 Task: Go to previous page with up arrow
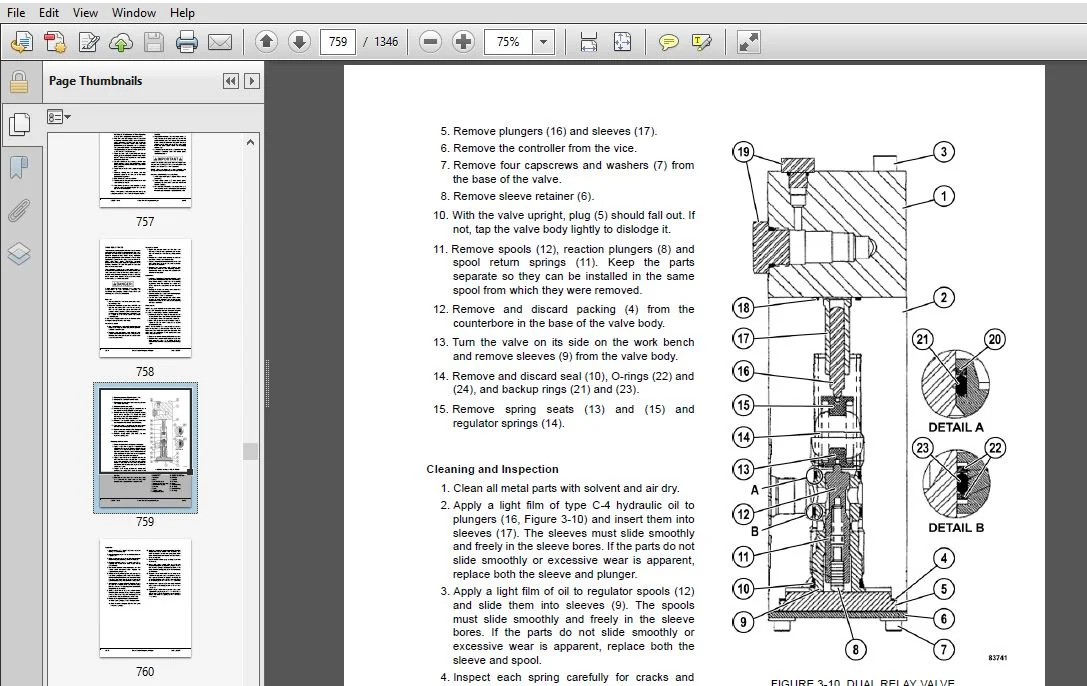coord(266,42)
